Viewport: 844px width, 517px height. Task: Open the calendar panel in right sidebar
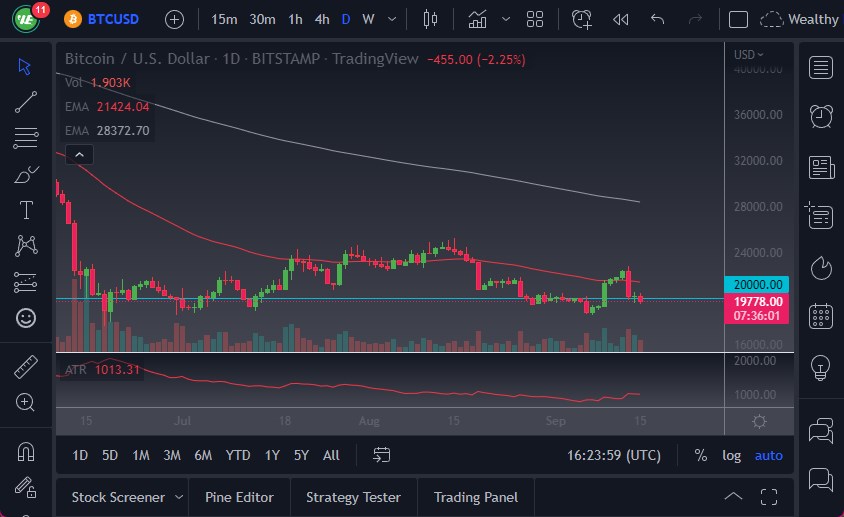(x=821, y=316)
